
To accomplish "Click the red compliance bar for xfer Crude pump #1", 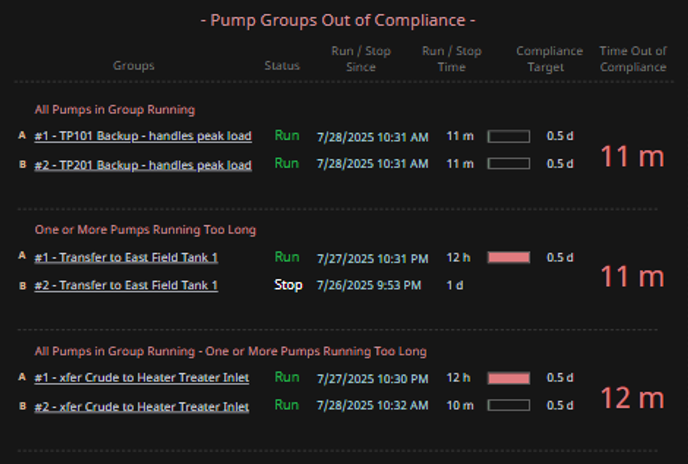I will click(x=508, y=378).
